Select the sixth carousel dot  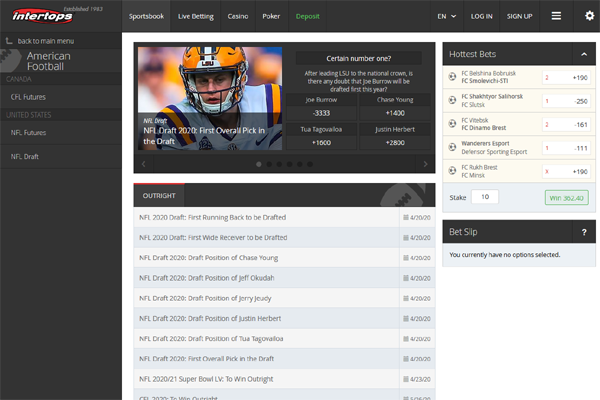310,164
